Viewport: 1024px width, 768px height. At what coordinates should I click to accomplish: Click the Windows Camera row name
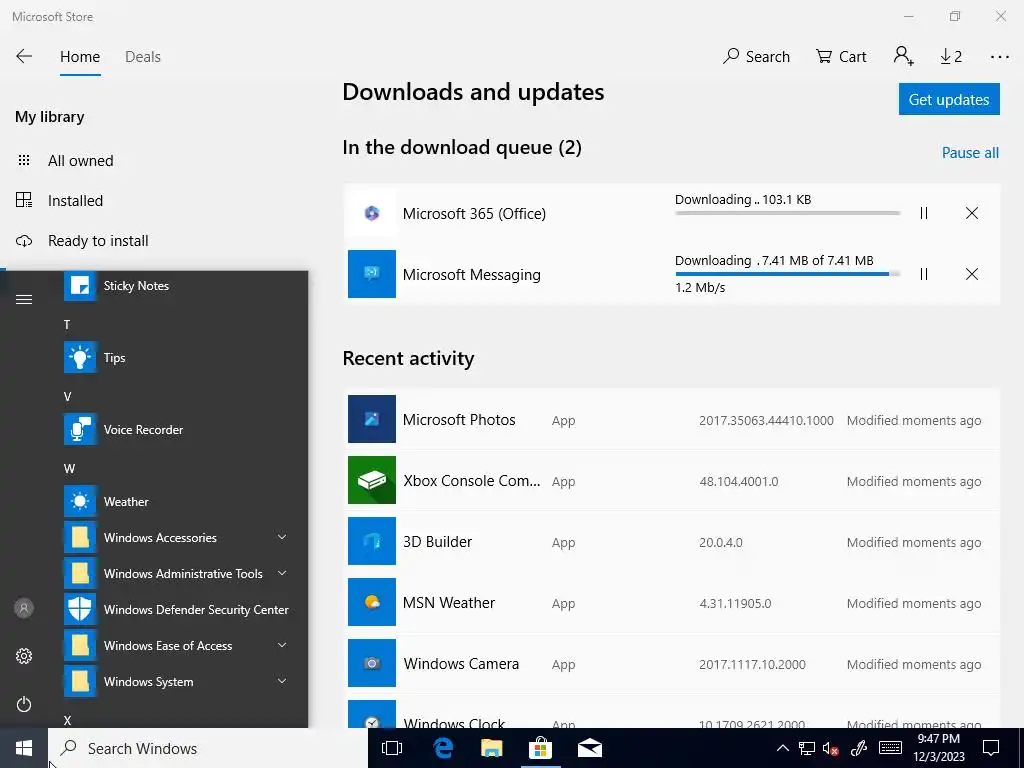[461, 664]
